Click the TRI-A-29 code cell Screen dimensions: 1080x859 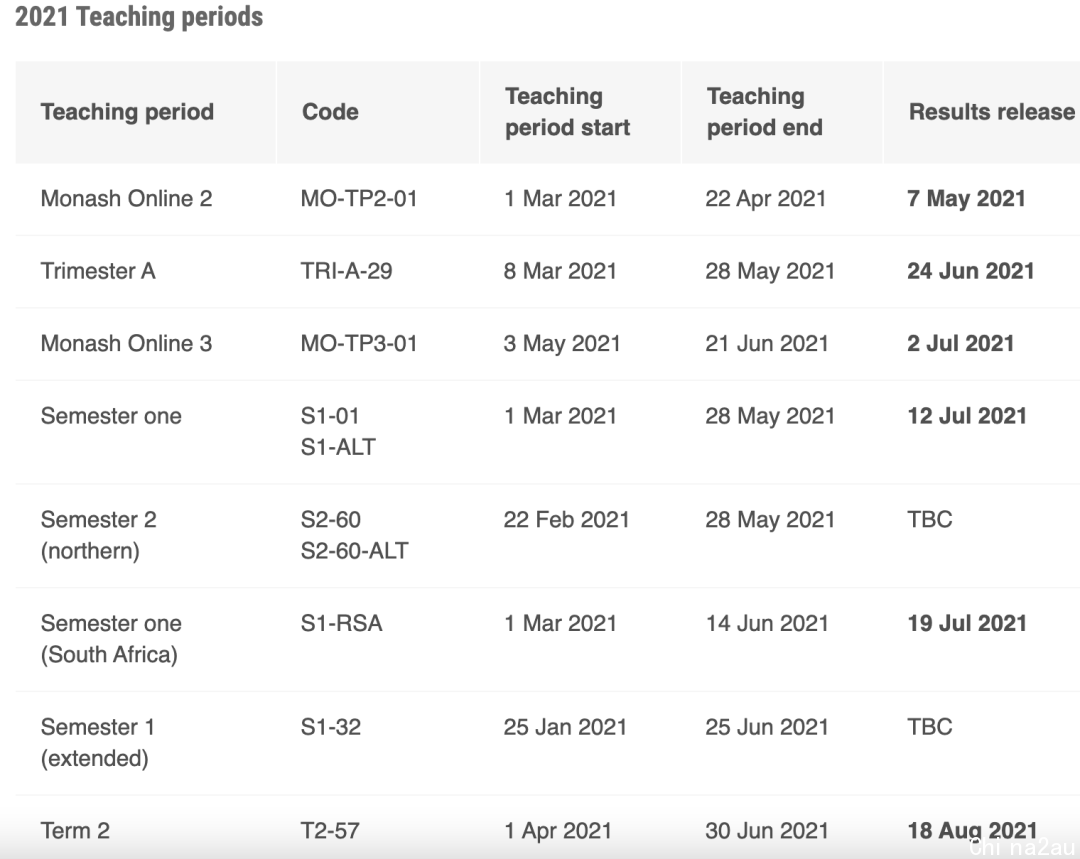(x=346, y=271)
